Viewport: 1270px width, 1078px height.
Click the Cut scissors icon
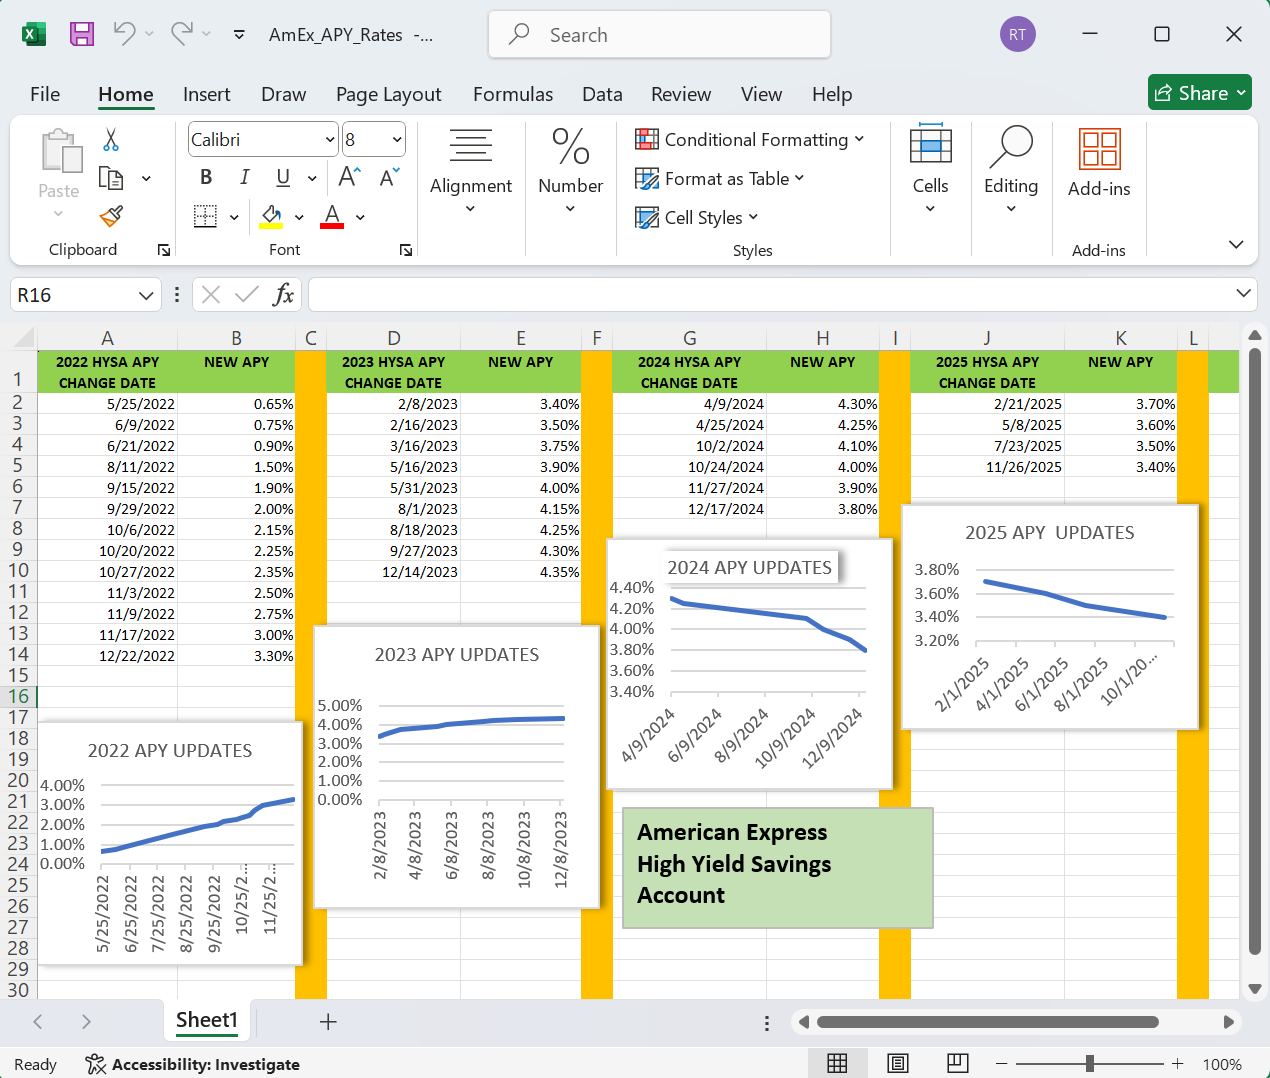coord(111,140)
